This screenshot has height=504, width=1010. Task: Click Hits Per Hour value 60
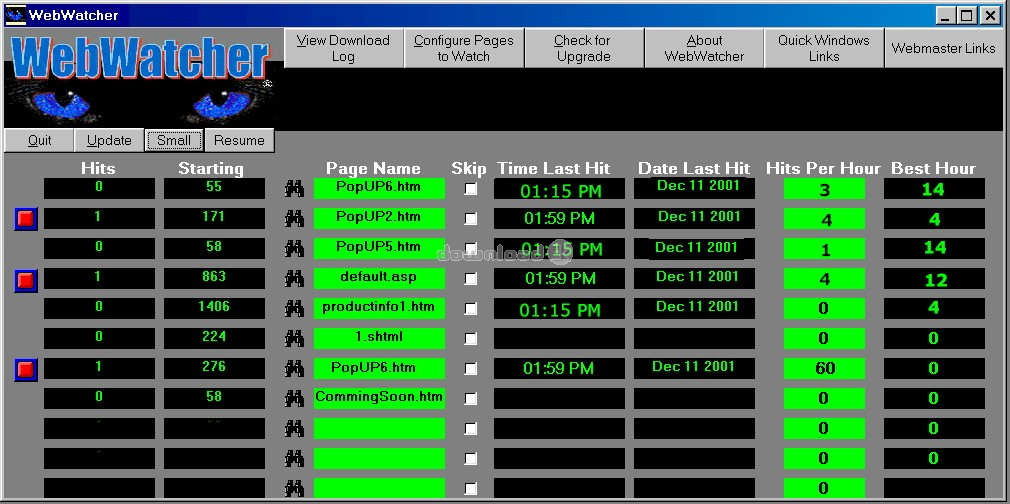point(824,368)
